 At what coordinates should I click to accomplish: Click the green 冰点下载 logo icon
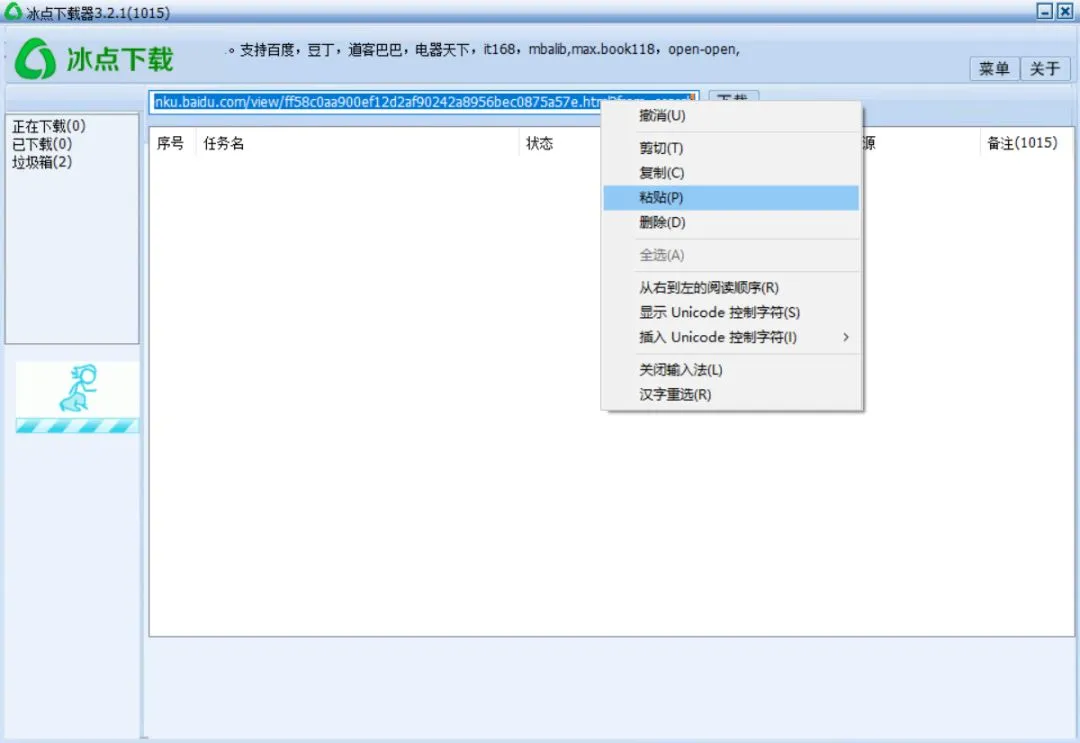(35, 58)
